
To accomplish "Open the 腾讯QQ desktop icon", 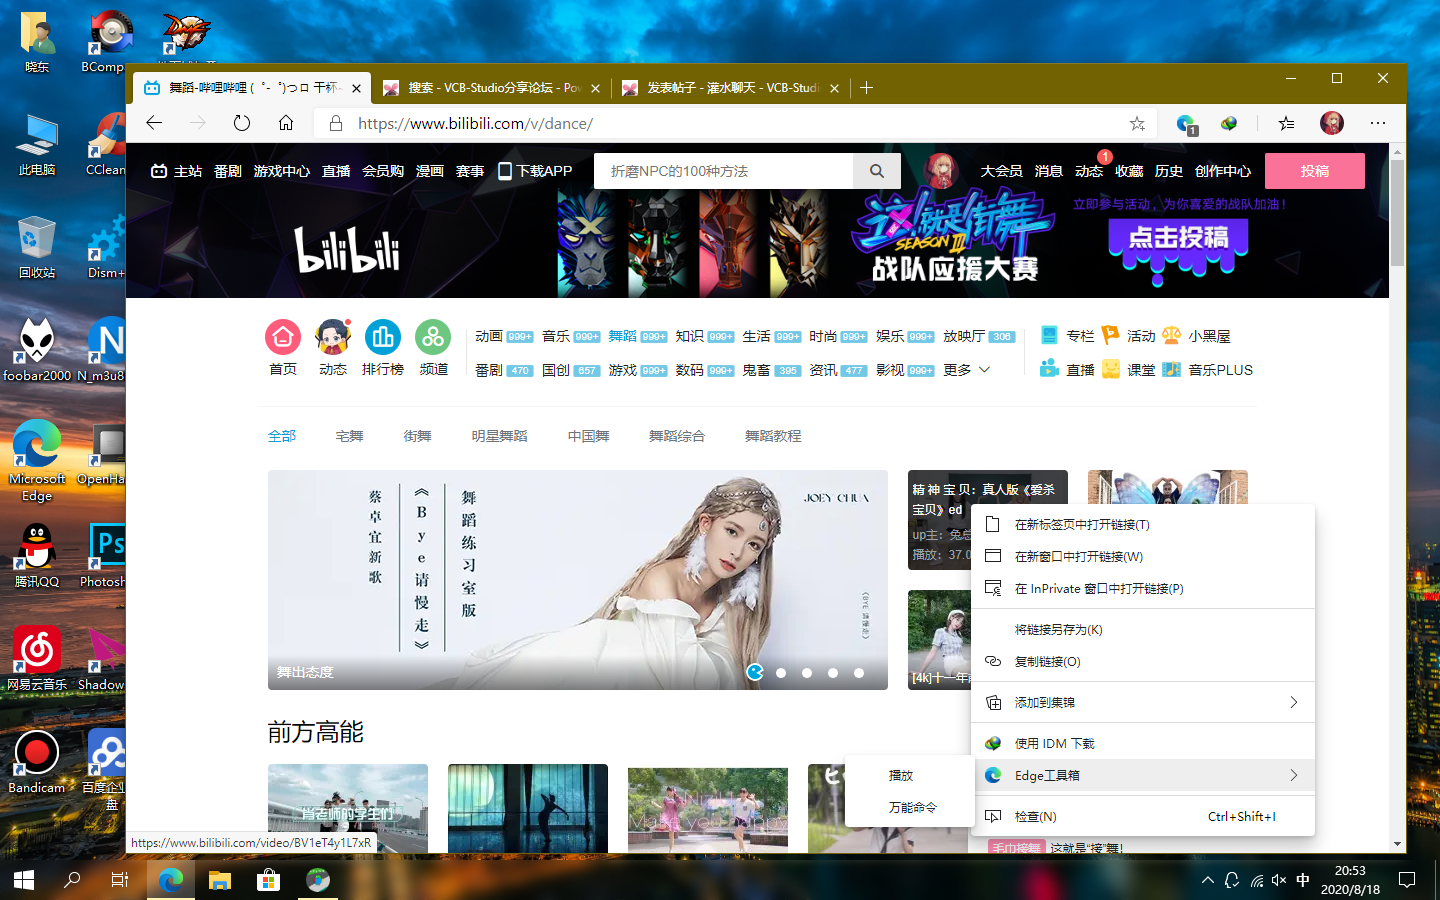I will (37, 555).
